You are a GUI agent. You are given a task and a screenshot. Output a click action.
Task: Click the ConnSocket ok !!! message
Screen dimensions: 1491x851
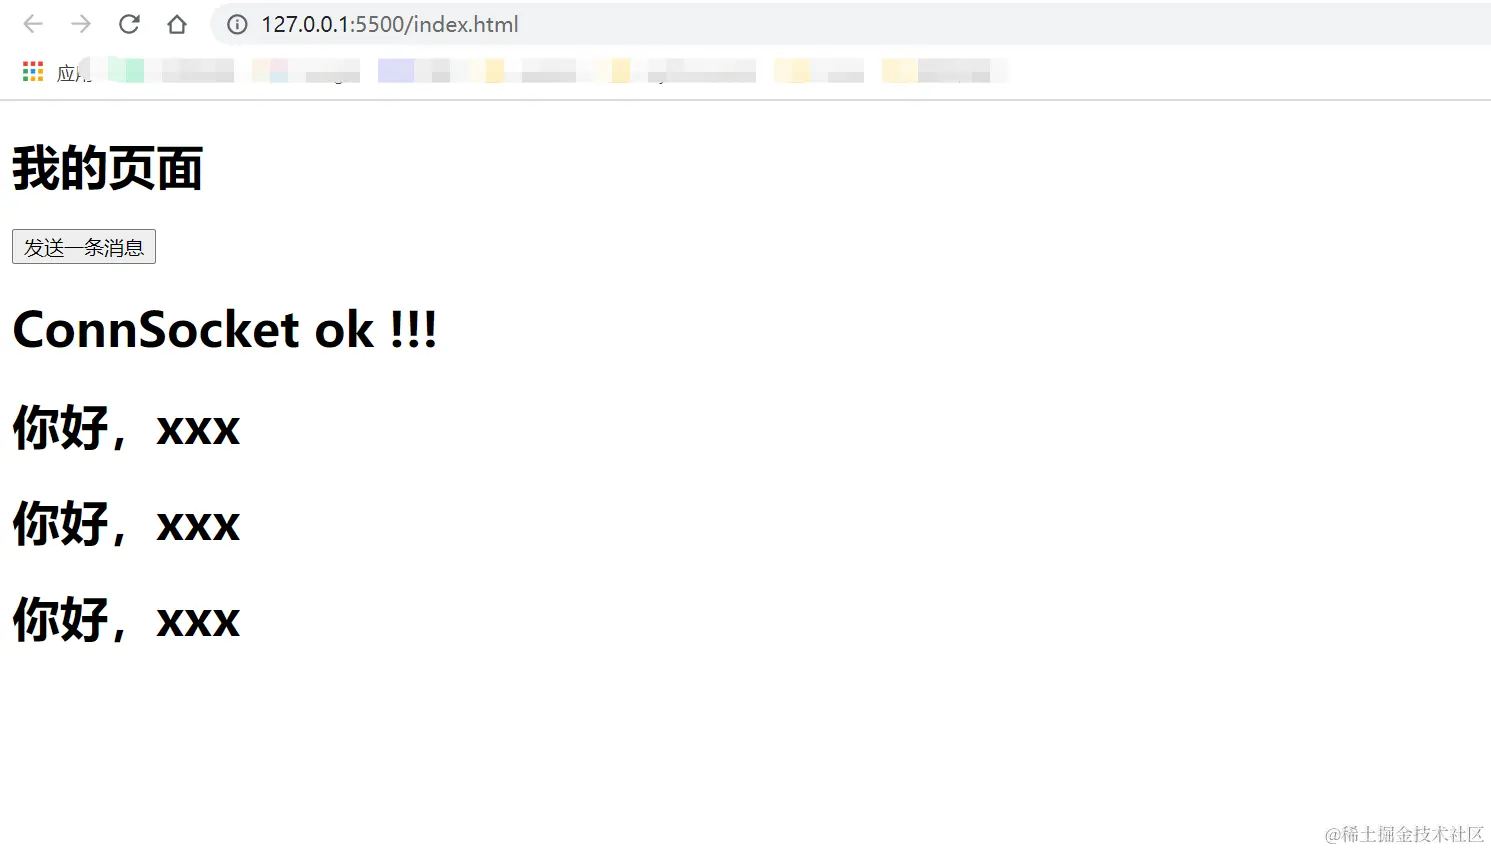(x=225, y=330)
